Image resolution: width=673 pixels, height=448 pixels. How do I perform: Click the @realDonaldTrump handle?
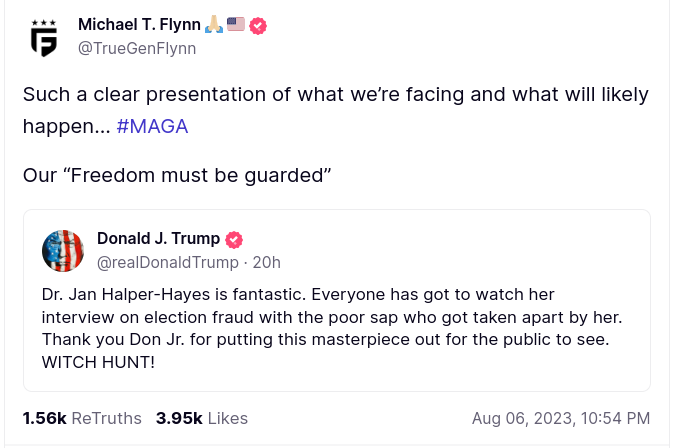coord(167,262)
